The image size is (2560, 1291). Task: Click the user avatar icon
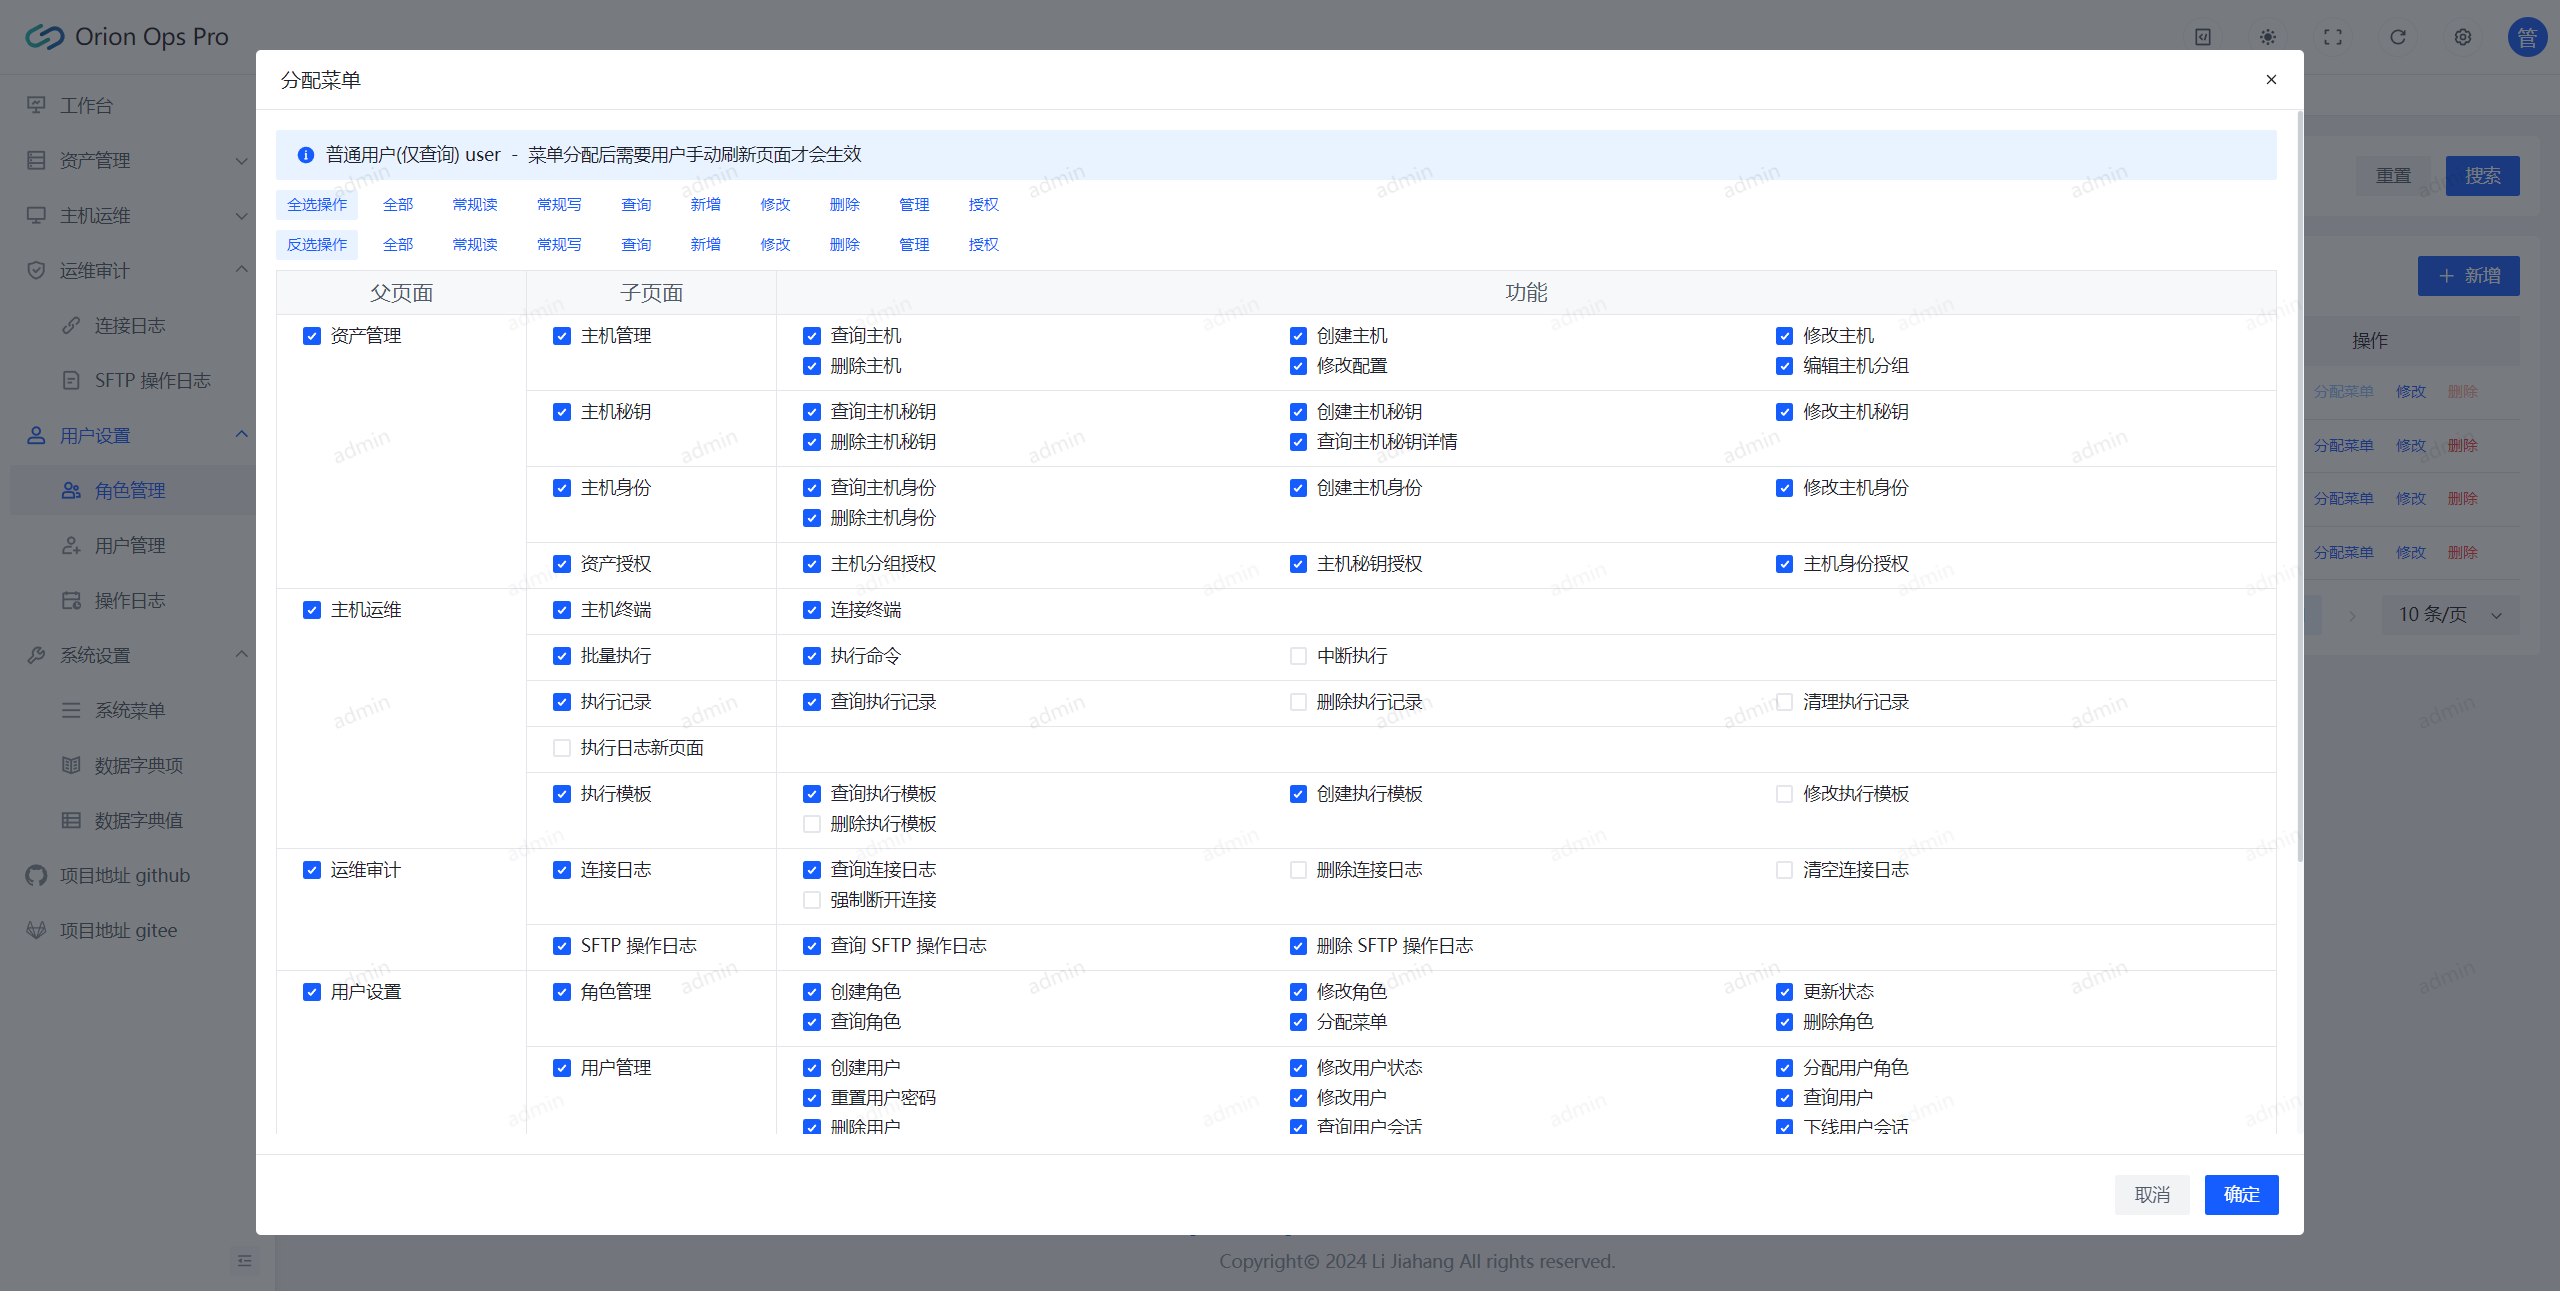point(2526,37)
